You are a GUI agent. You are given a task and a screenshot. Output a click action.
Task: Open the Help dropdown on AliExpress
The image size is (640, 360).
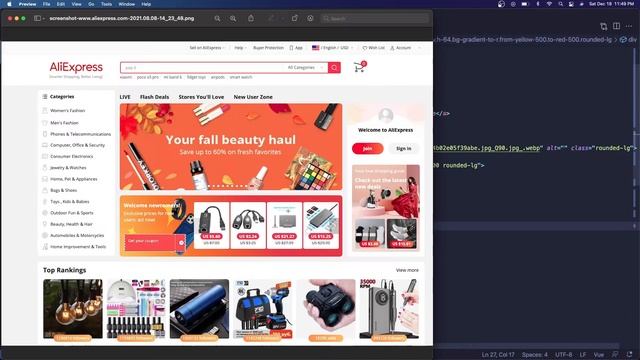click(240, 48)
